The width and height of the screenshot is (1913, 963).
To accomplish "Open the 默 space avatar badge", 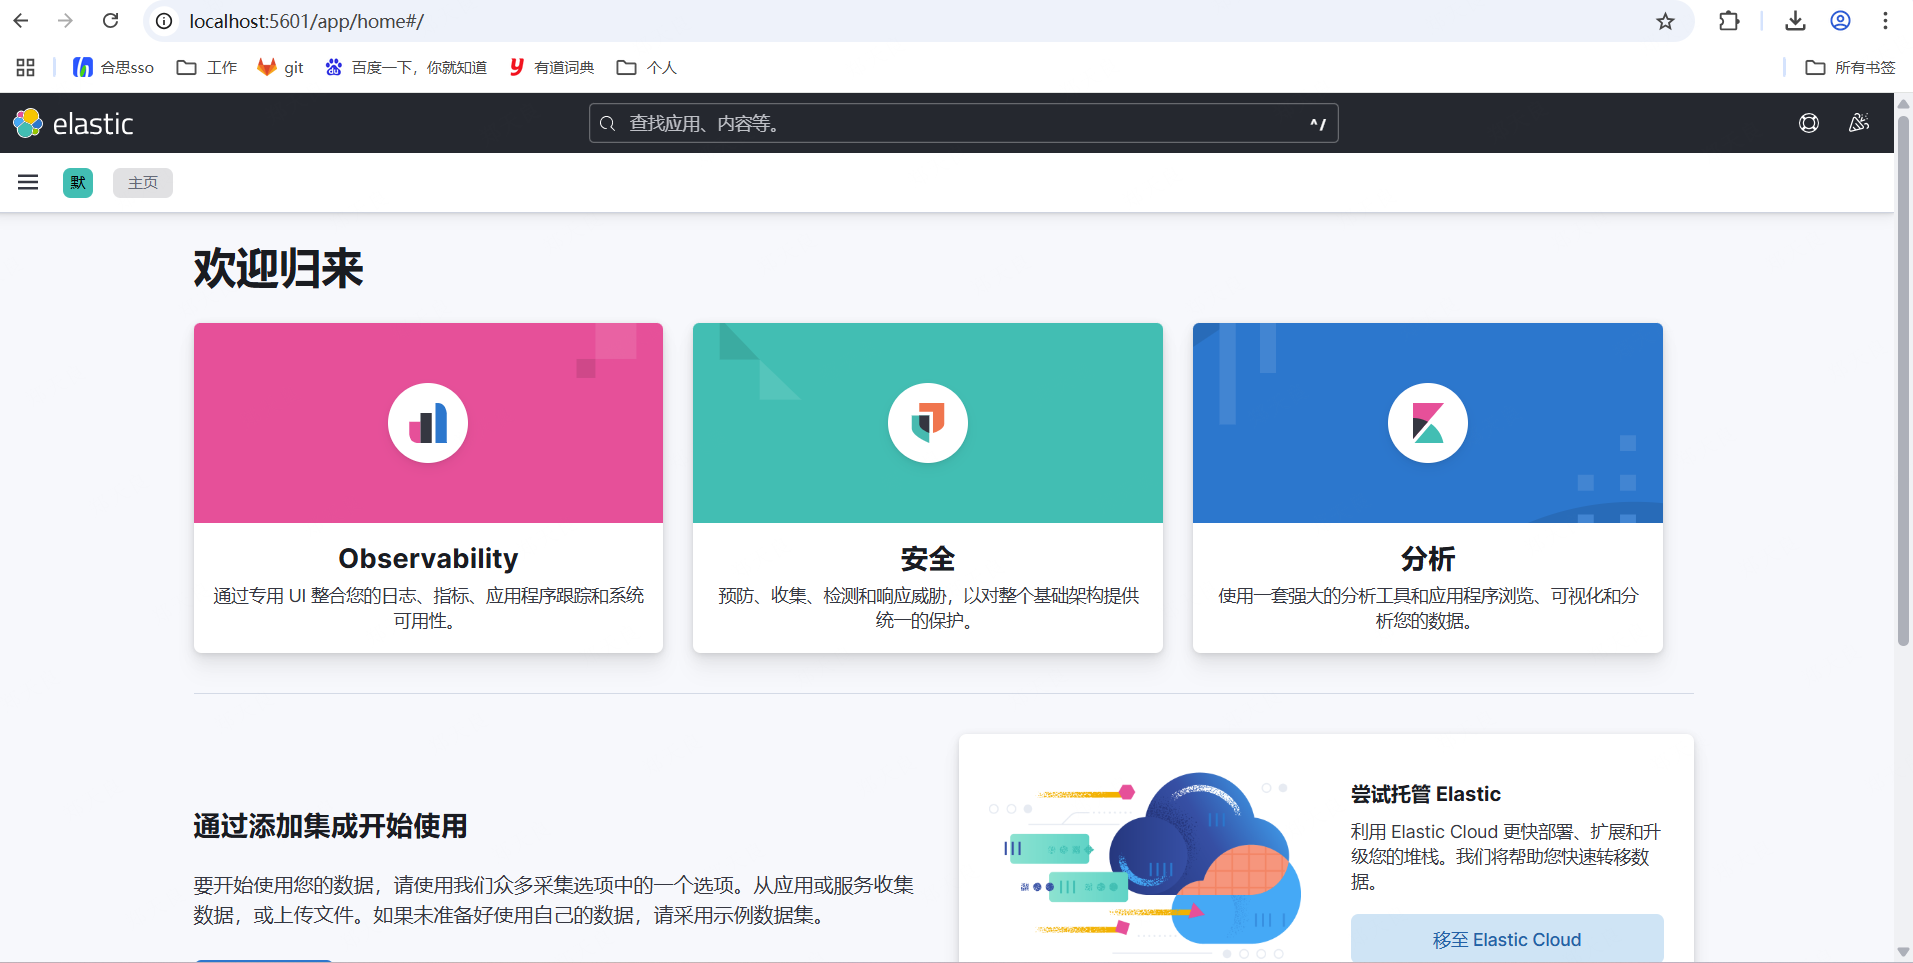I will pos(77,182).
